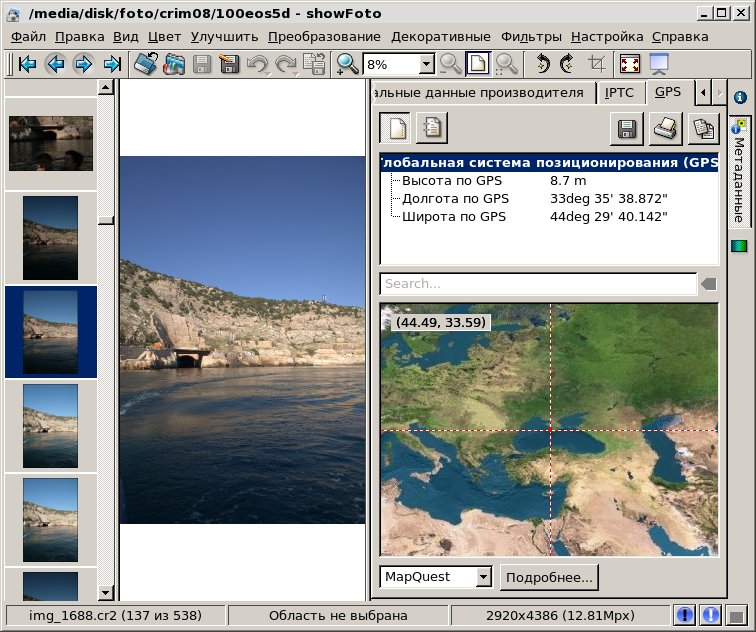Start the slideshow presentation icon
The height and width of the screenshot is (632, 756).
659,64
